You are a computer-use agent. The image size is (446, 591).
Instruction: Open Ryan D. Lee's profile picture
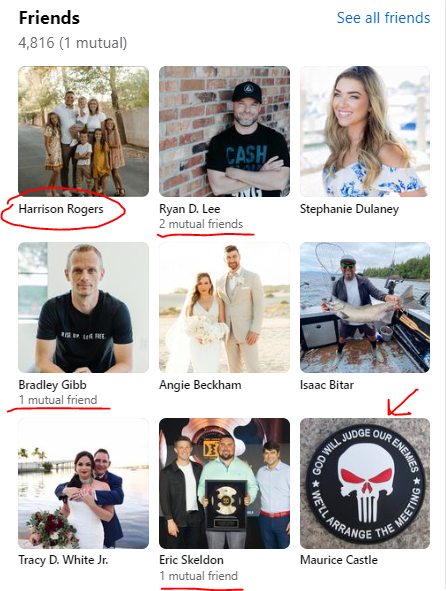point(224,131)
